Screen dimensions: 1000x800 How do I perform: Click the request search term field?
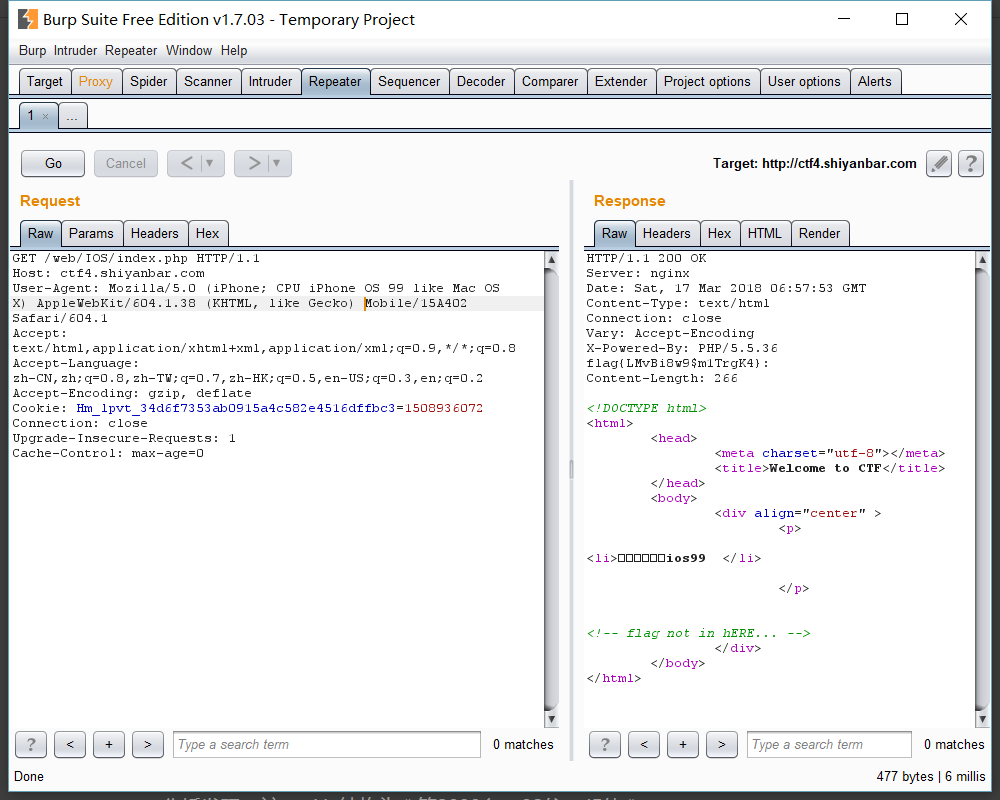(327, 744)
